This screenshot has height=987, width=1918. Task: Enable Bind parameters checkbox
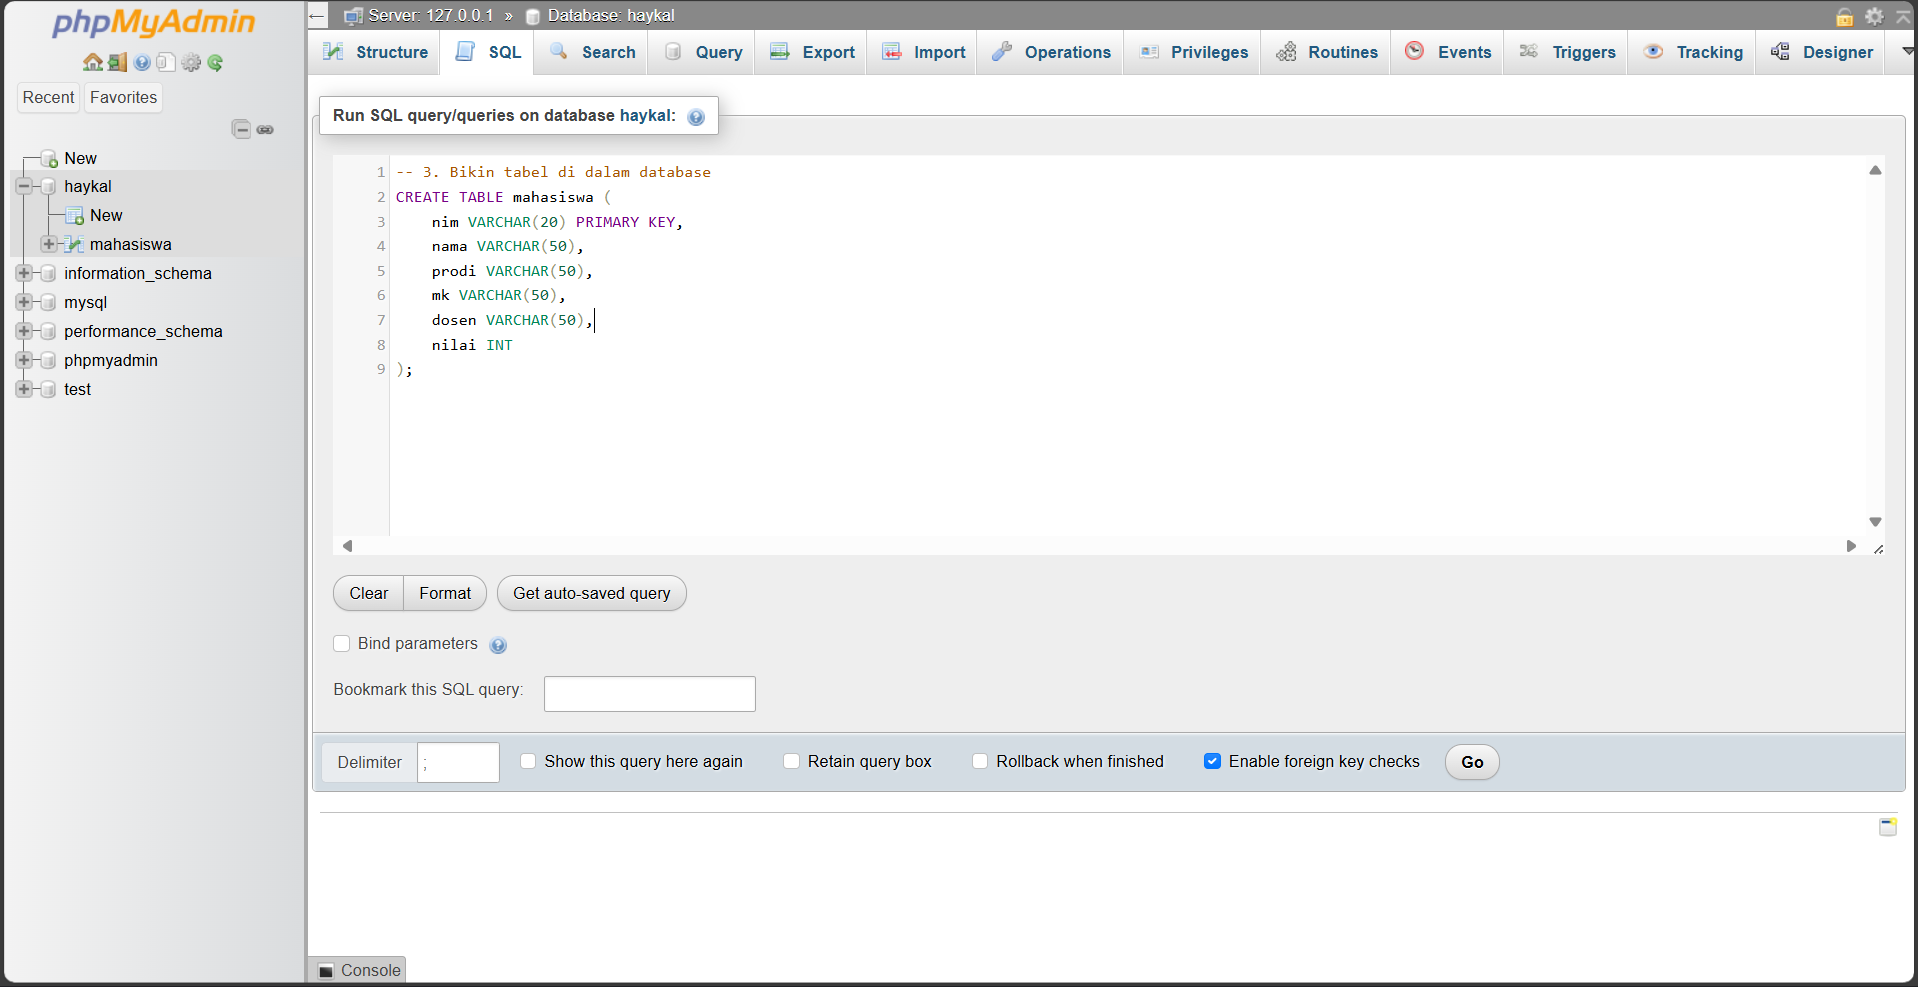coord(342,644)
